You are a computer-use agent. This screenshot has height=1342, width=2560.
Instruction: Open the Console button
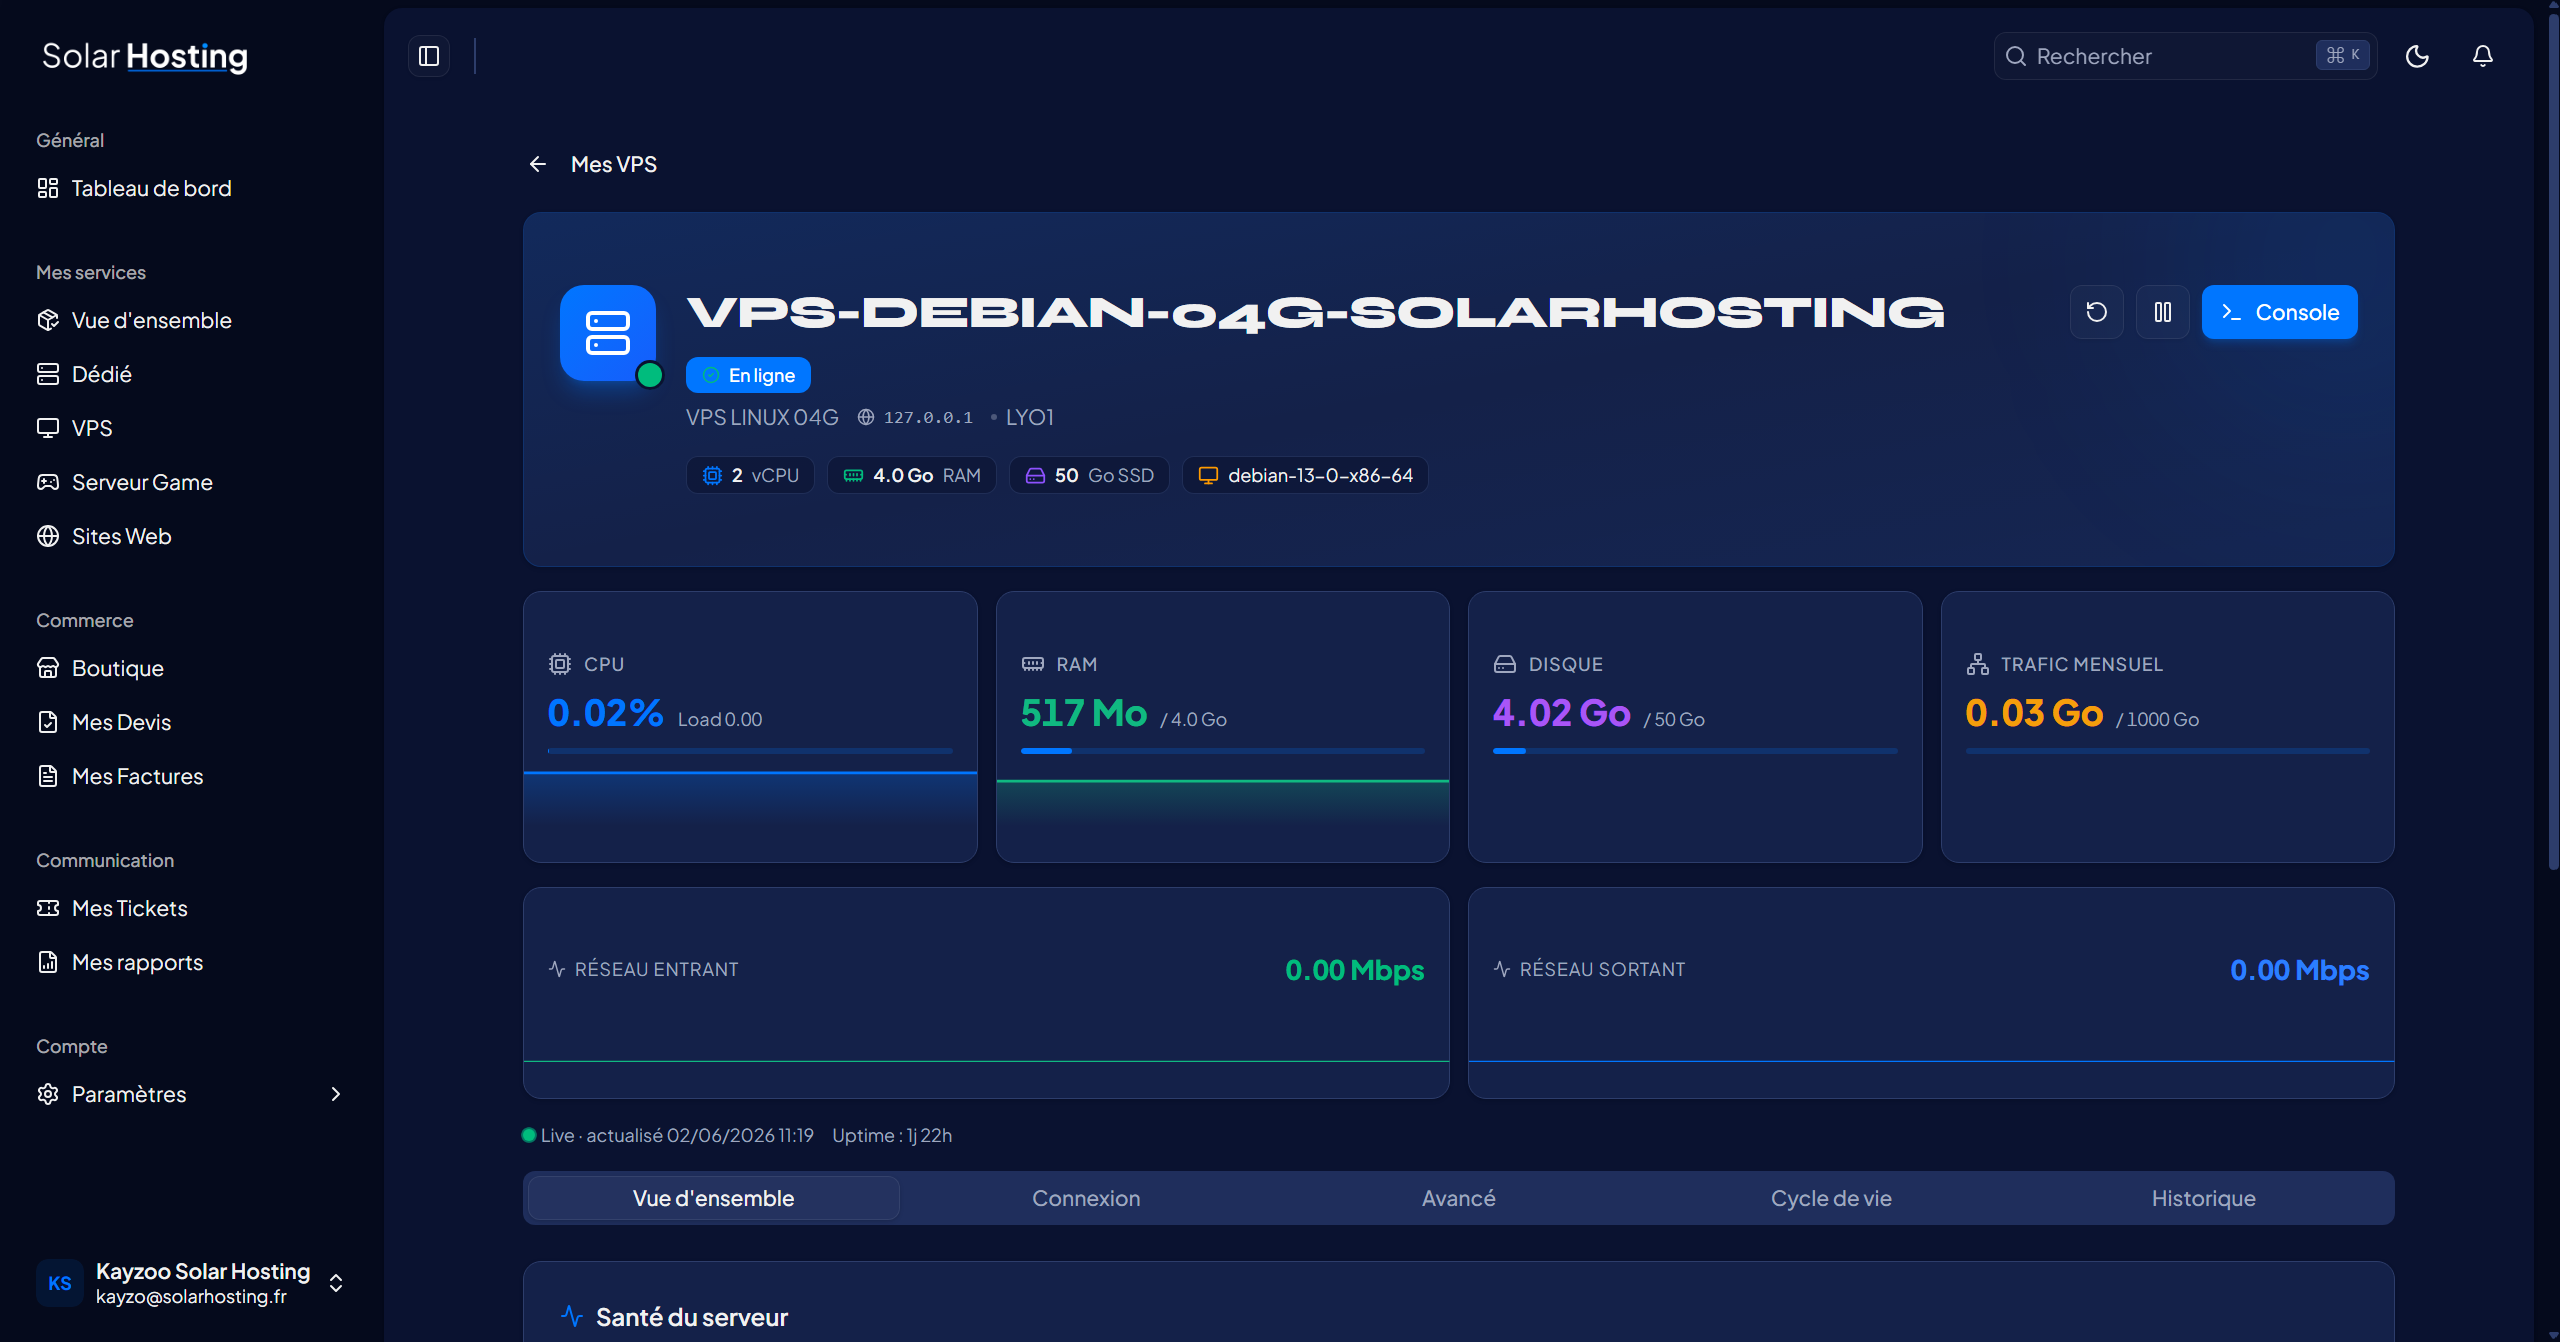pos(2279,312)
